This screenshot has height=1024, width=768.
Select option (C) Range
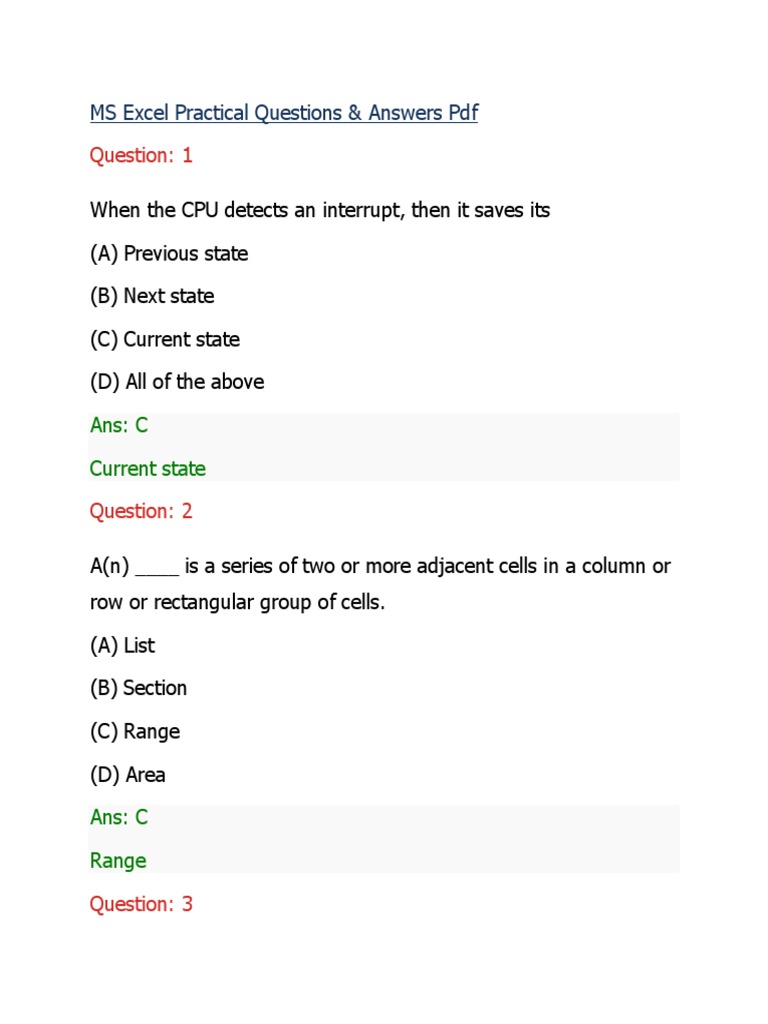(x=135, y=732)
